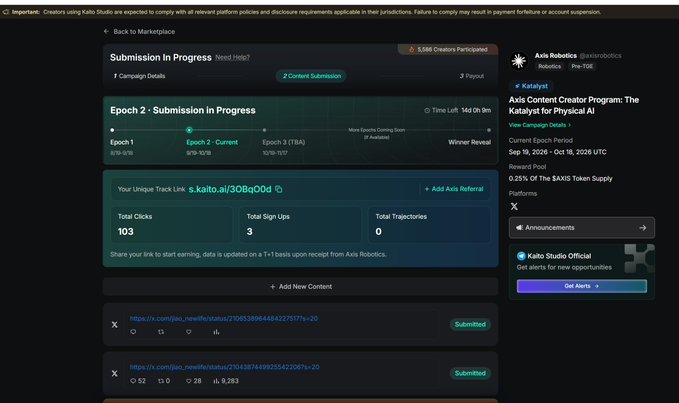Image resolution: width=679 pixels, height=403 pixels.
Task: Select the Content Submission step
Action: [311, 76]
